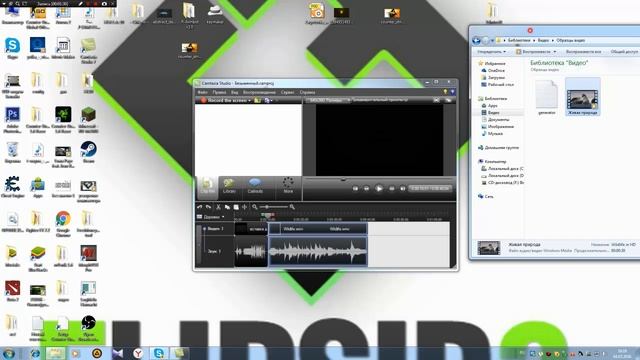Open the More tab in Camtasia
The width and height of the screenshot is (640, 360).
[288, 186]
